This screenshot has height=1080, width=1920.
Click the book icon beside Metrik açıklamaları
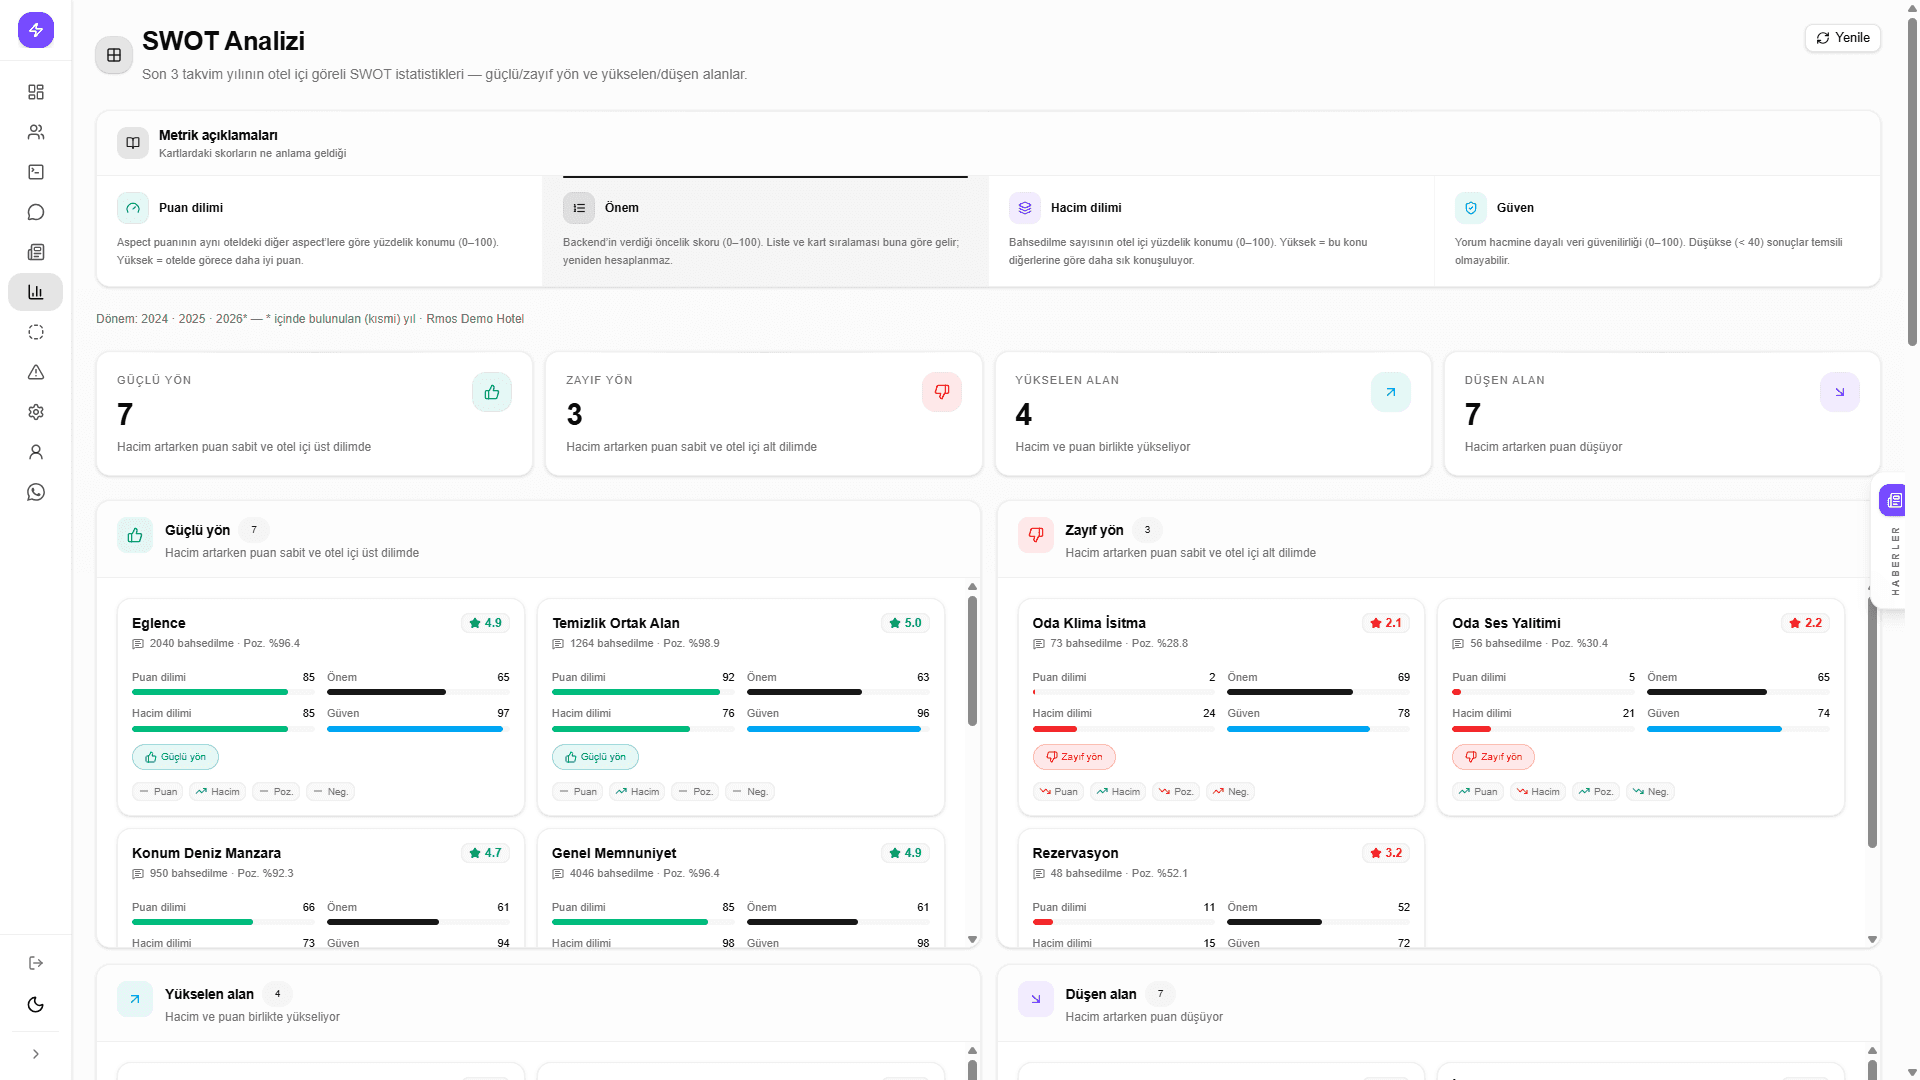coord(133,143)
